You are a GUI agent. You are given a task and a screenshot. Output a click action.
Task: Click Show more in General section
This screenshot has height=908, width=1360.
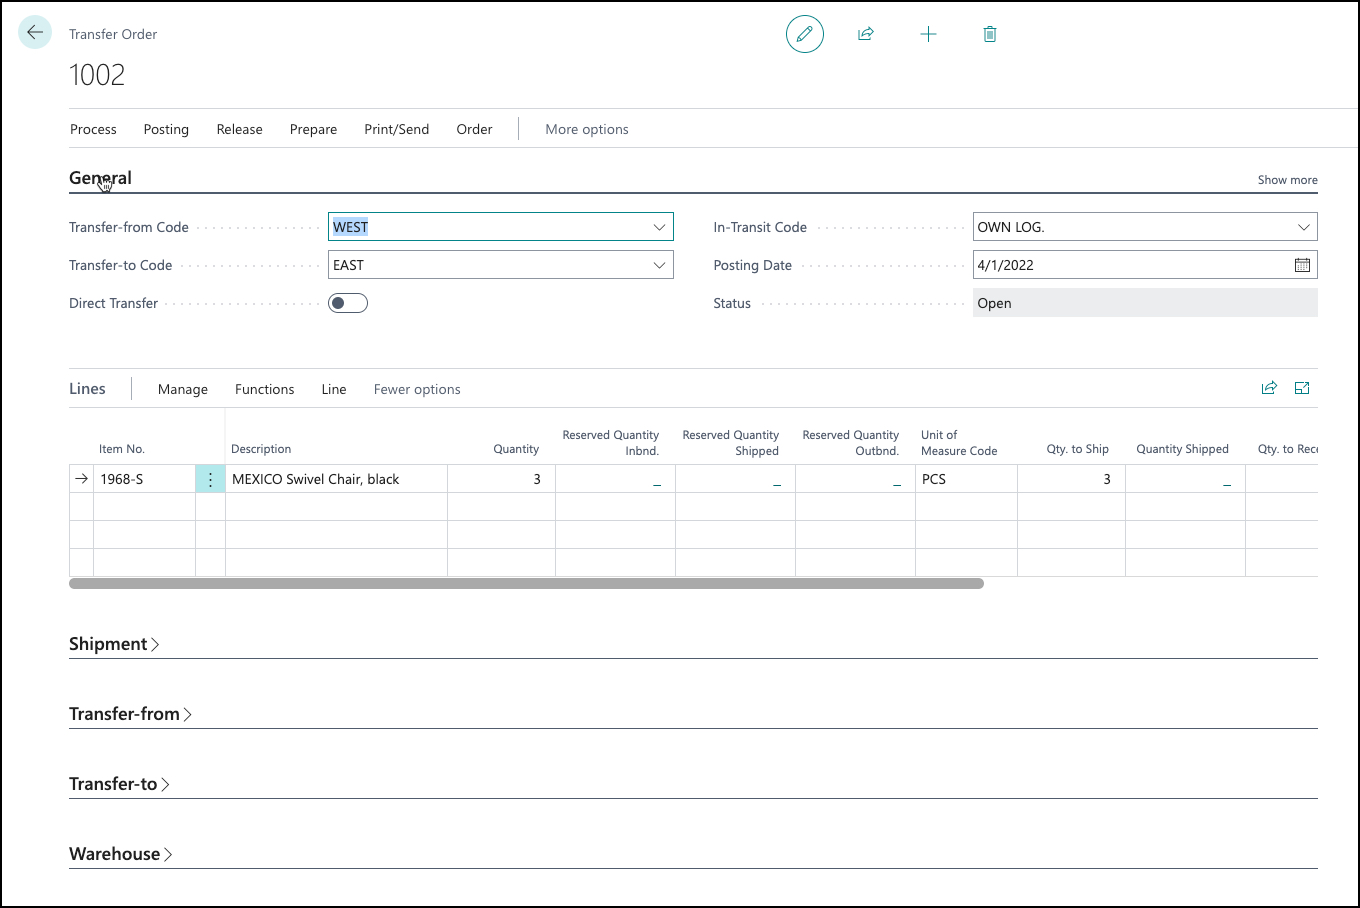[x=1288, y=180]
